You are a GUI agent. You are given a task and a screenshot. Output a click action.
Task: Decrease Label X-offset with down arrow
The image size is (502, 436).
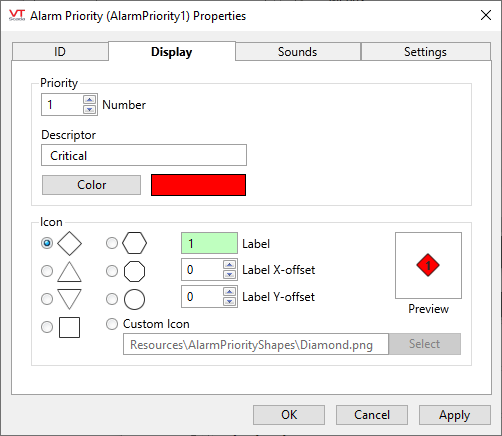pyautogui.click(x=229, y=275)
